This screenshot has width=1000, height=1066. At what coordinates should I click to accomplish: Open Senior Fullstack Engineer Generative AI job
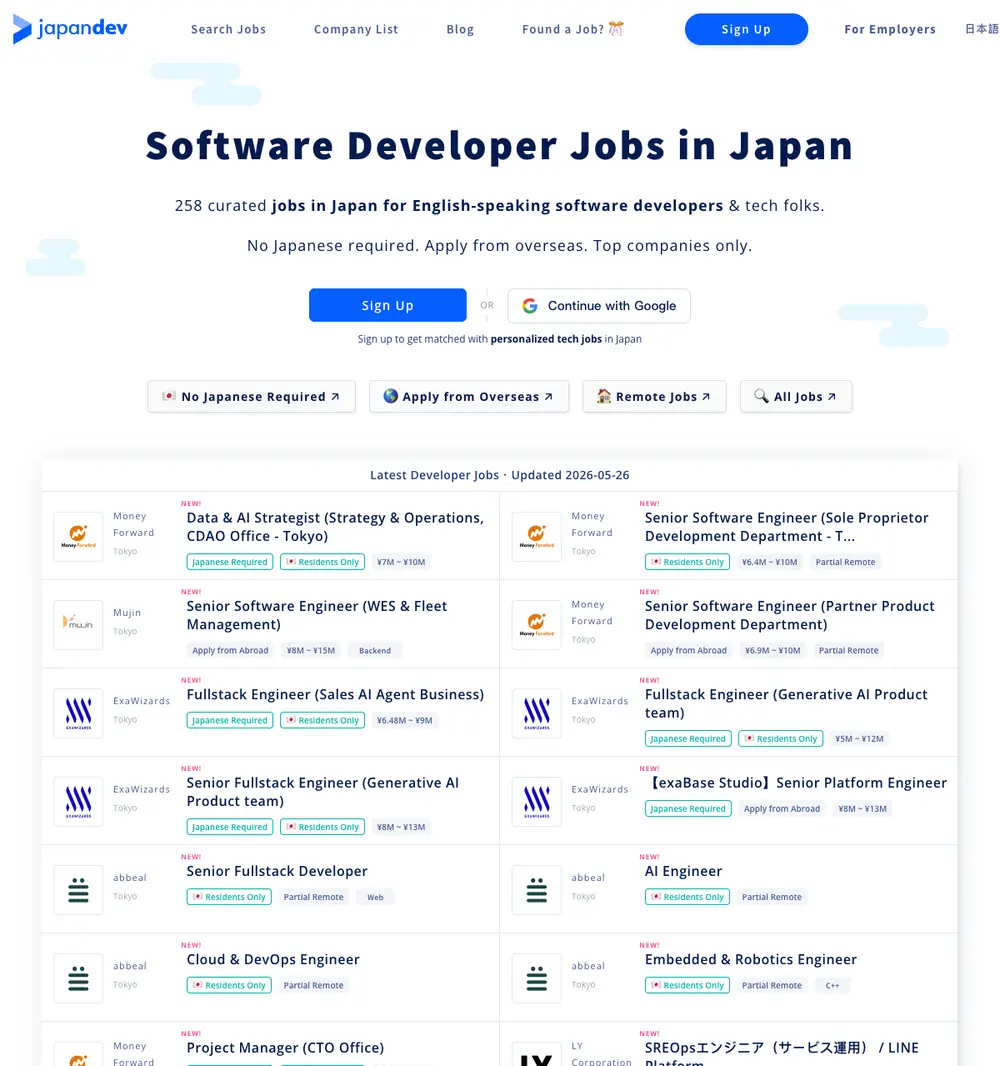click(x=322, y=792)
